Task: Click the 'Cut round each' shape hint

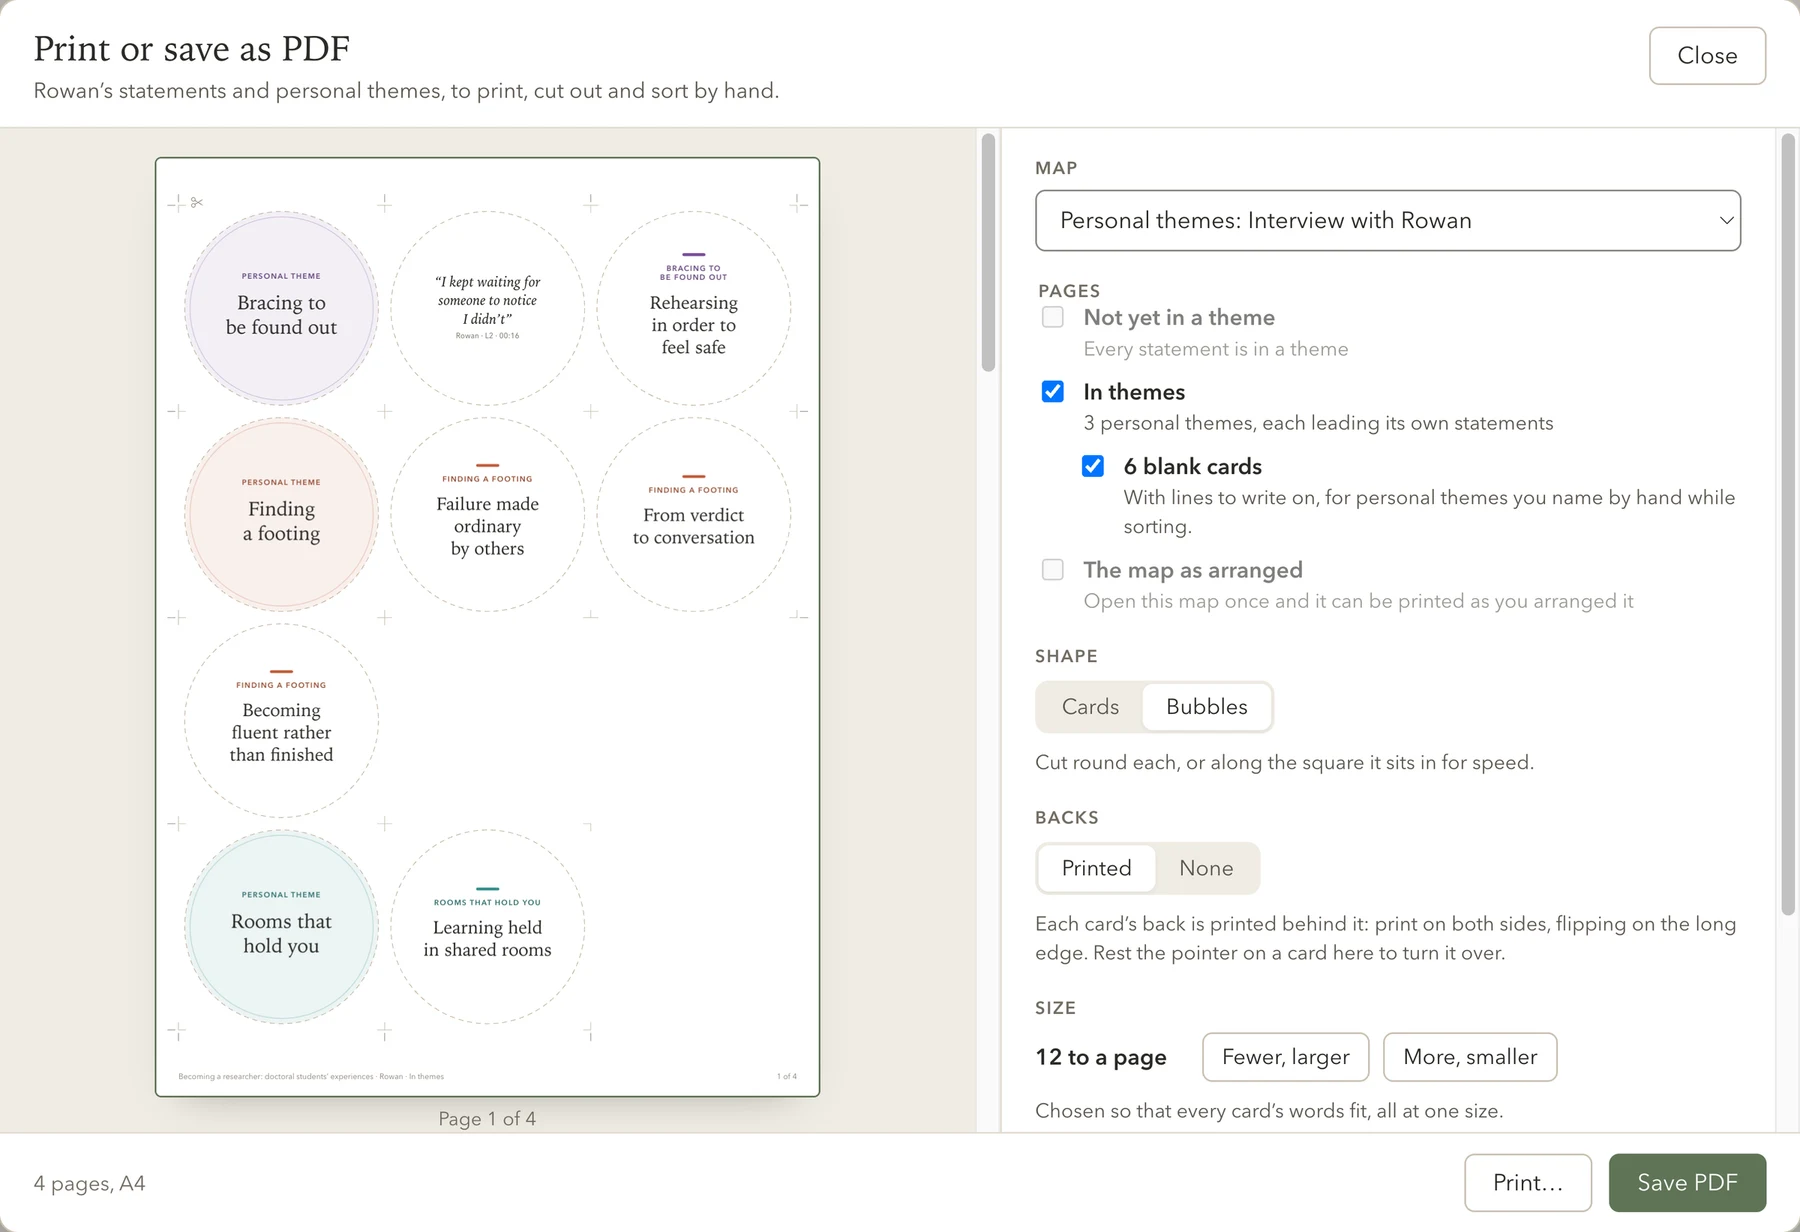Action: click(1284, 762)
